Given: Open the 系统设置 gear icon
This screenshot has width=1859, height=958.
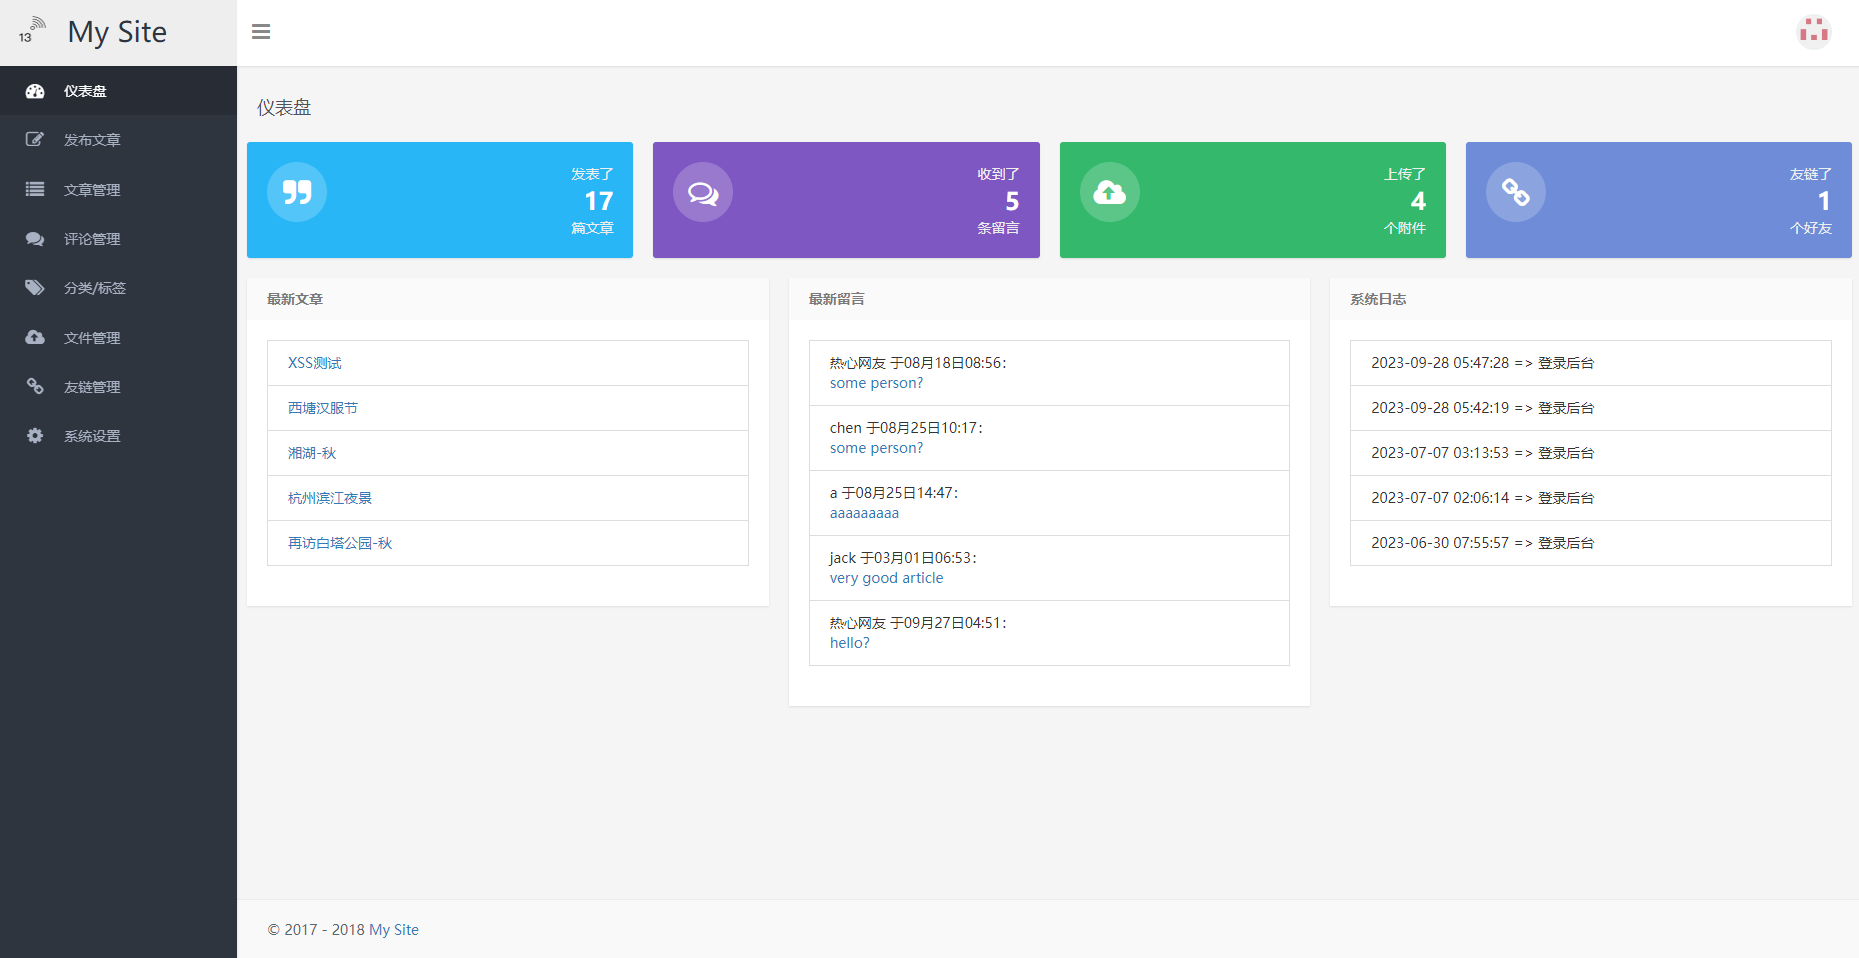Looking at the screenshot, I should point(35,435).
